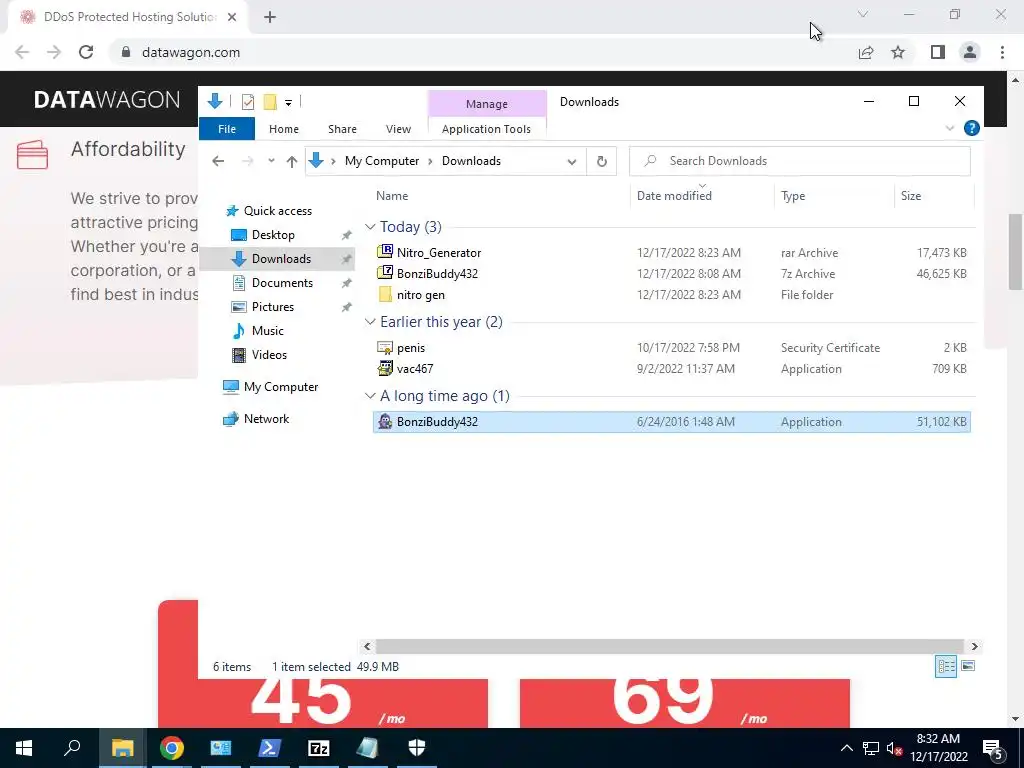Select the vac467 application

pos(671,369)
